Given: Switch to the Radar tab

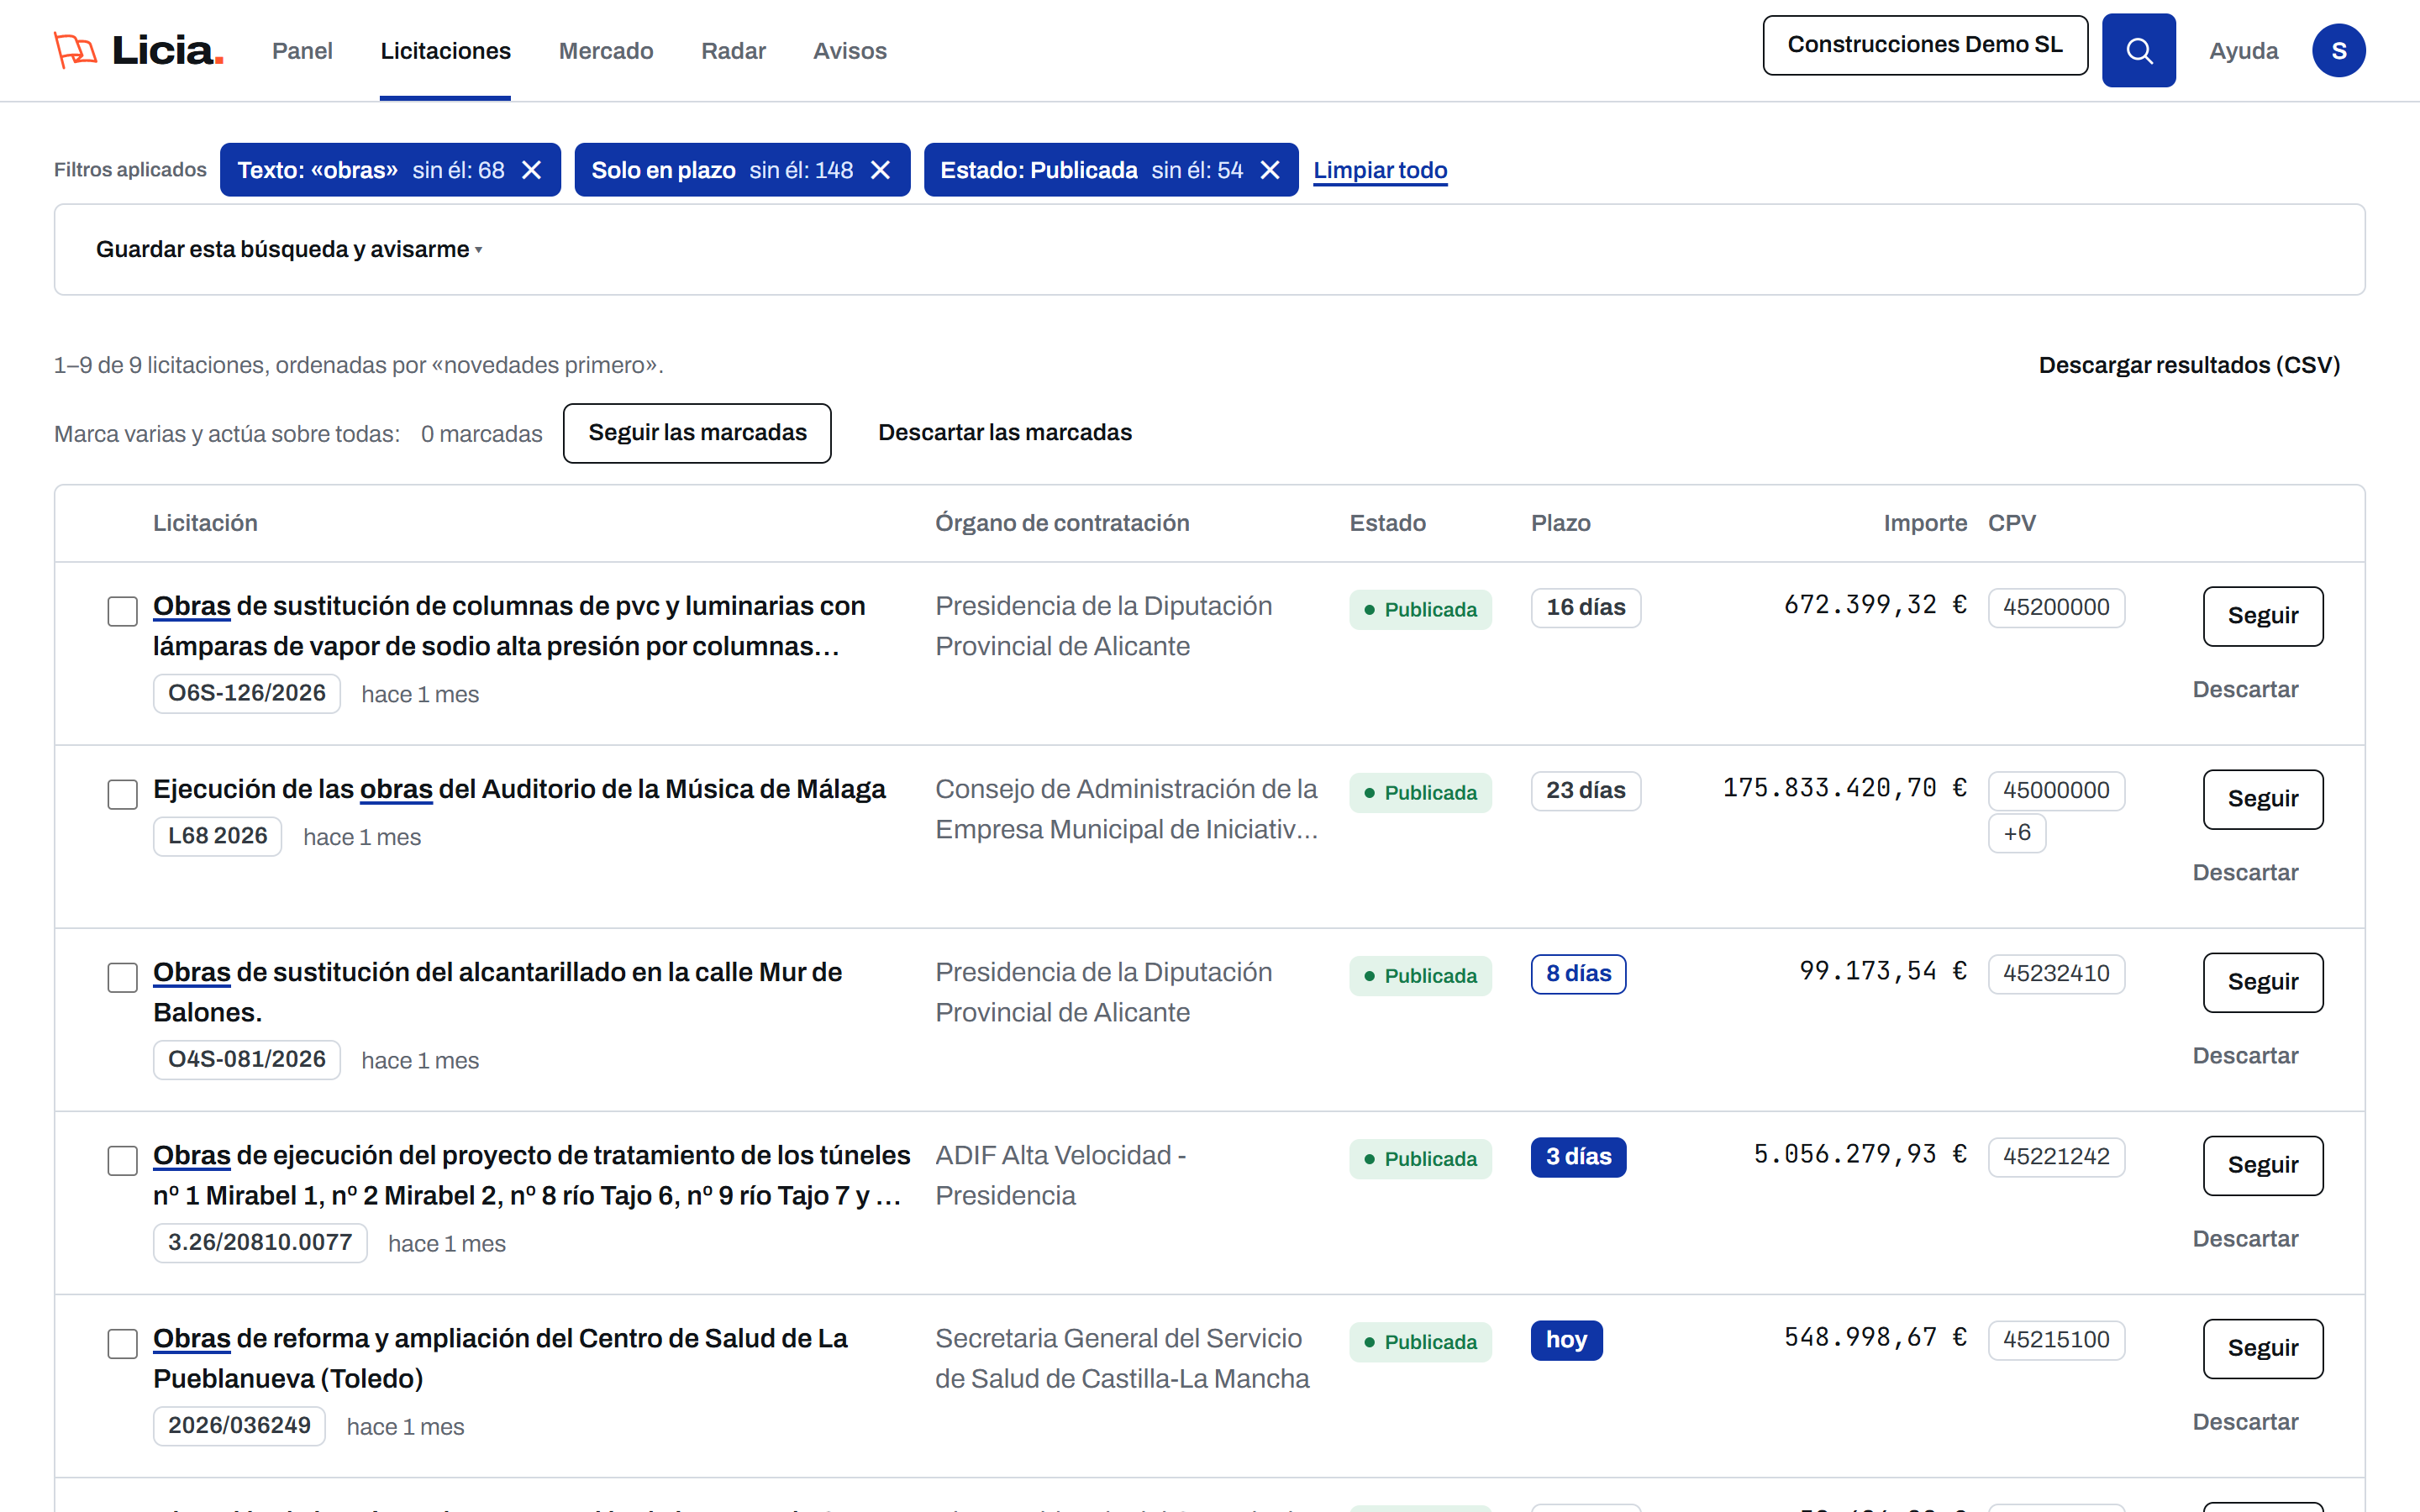Looking at the screenshot, I should pyautogui.click(x=733, y=51).
